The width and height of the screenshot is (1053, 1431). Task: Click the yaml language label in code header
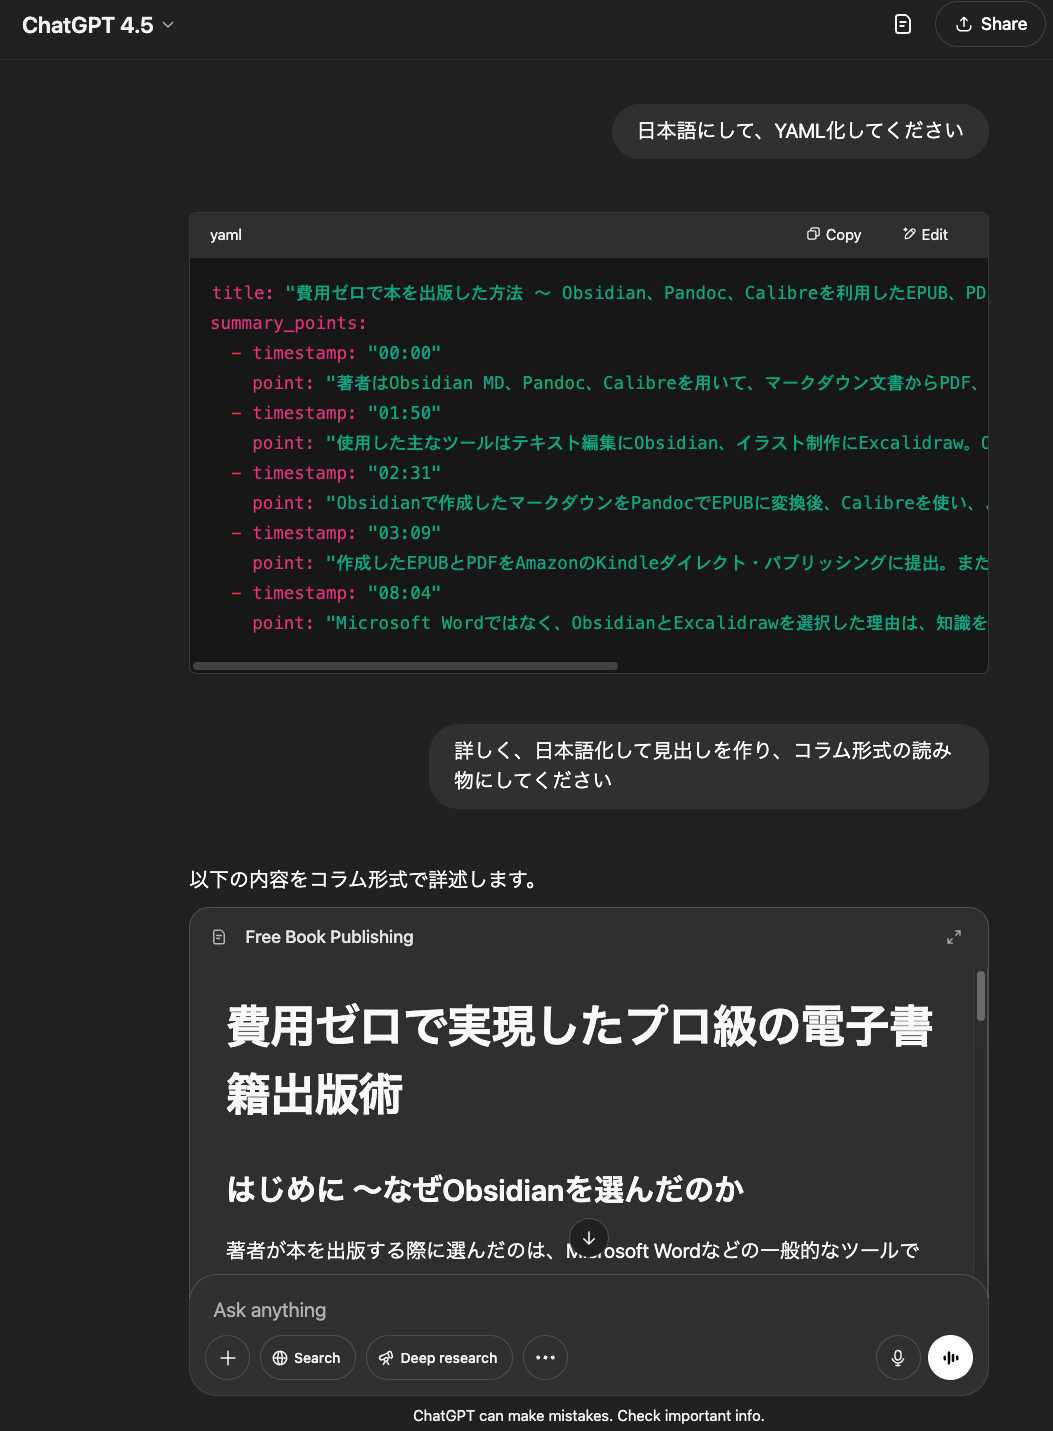[226, 235]
